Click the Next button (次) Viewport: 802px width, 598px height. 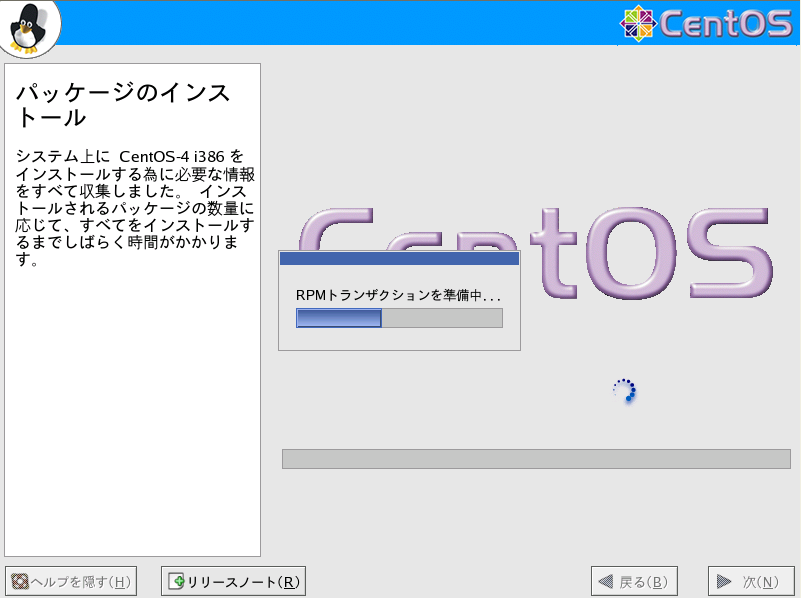(x=751, y=581)
